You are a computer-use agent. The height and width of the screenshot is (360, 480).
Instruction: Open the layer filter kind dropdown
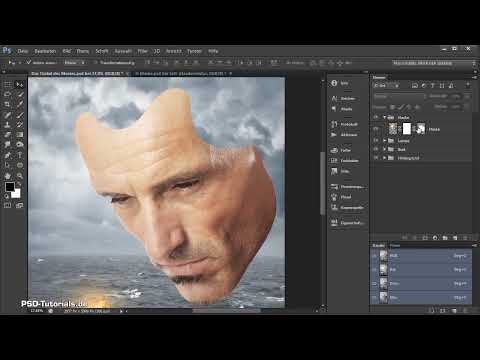(387, 86)
